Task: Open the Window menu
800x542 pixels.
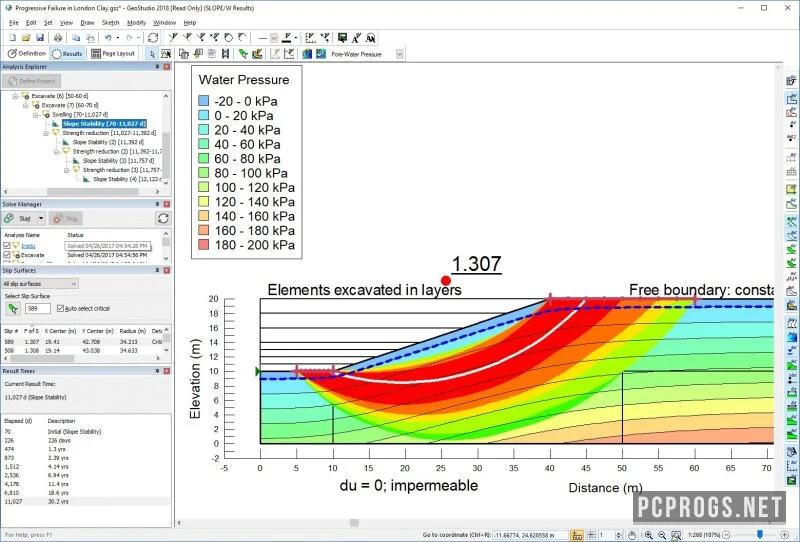Action: (x=164, y=23)
